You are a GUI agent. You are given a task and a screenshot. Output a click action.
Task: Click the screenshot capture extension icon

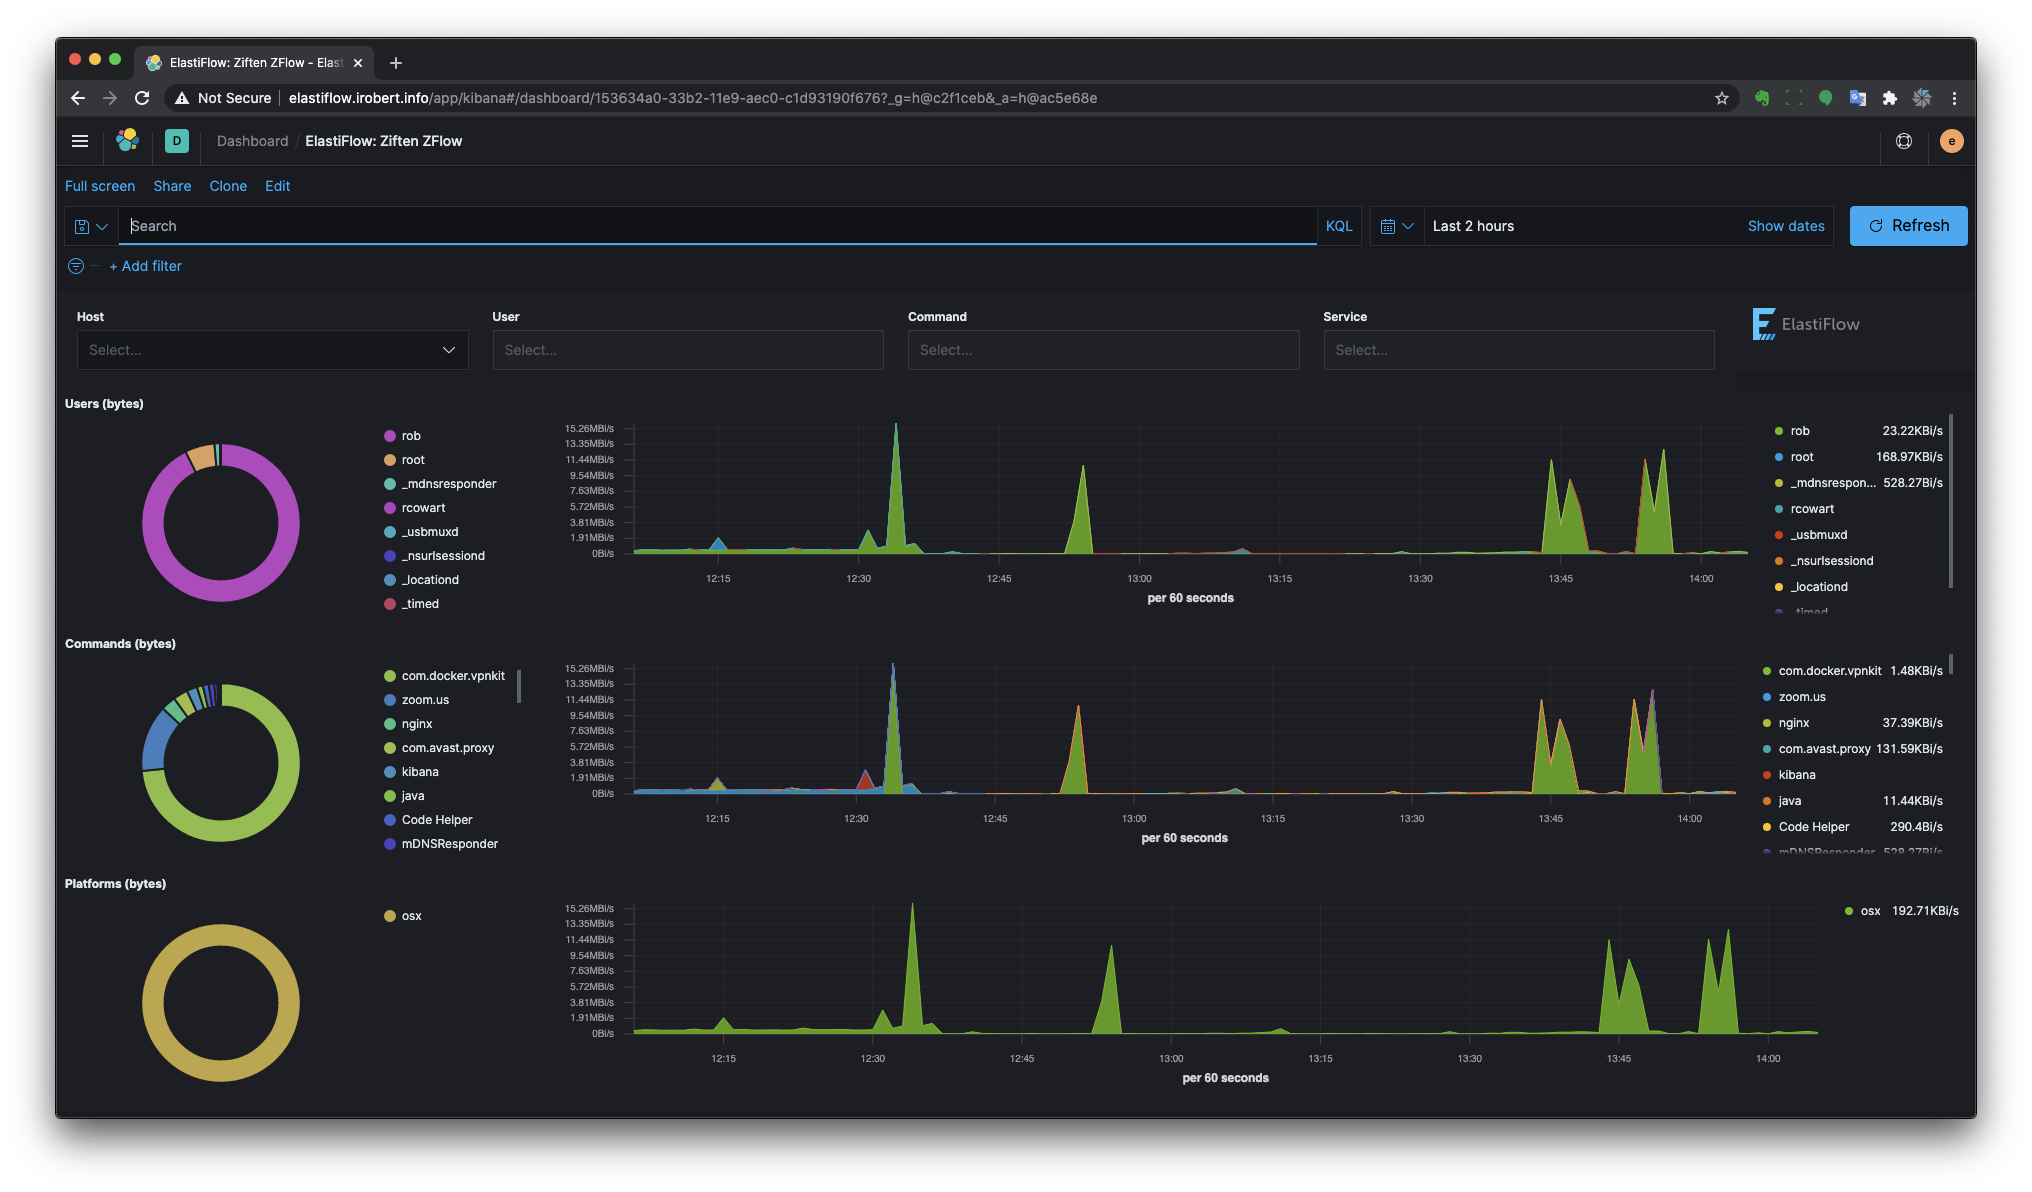point(1794,98)
